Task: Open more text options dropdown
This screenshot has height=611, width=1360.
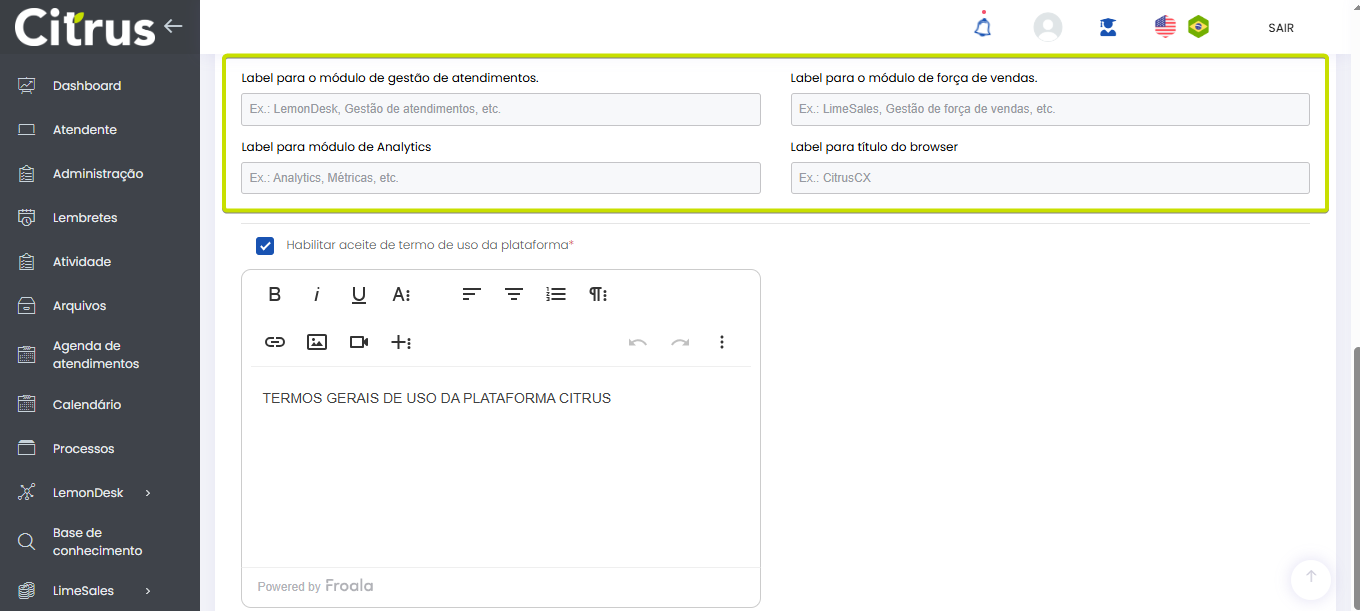Action: [401, 294]
